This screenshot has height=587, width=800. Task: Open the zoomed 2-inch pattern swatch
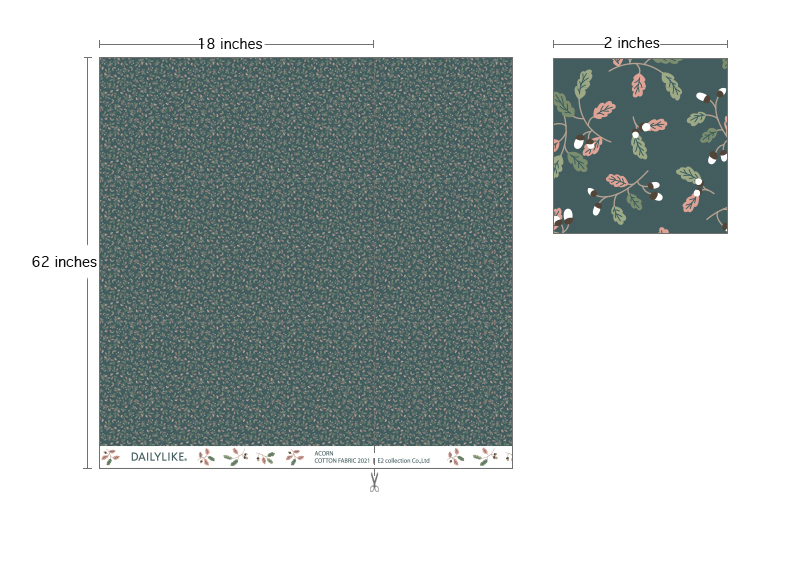click(640, 146)
